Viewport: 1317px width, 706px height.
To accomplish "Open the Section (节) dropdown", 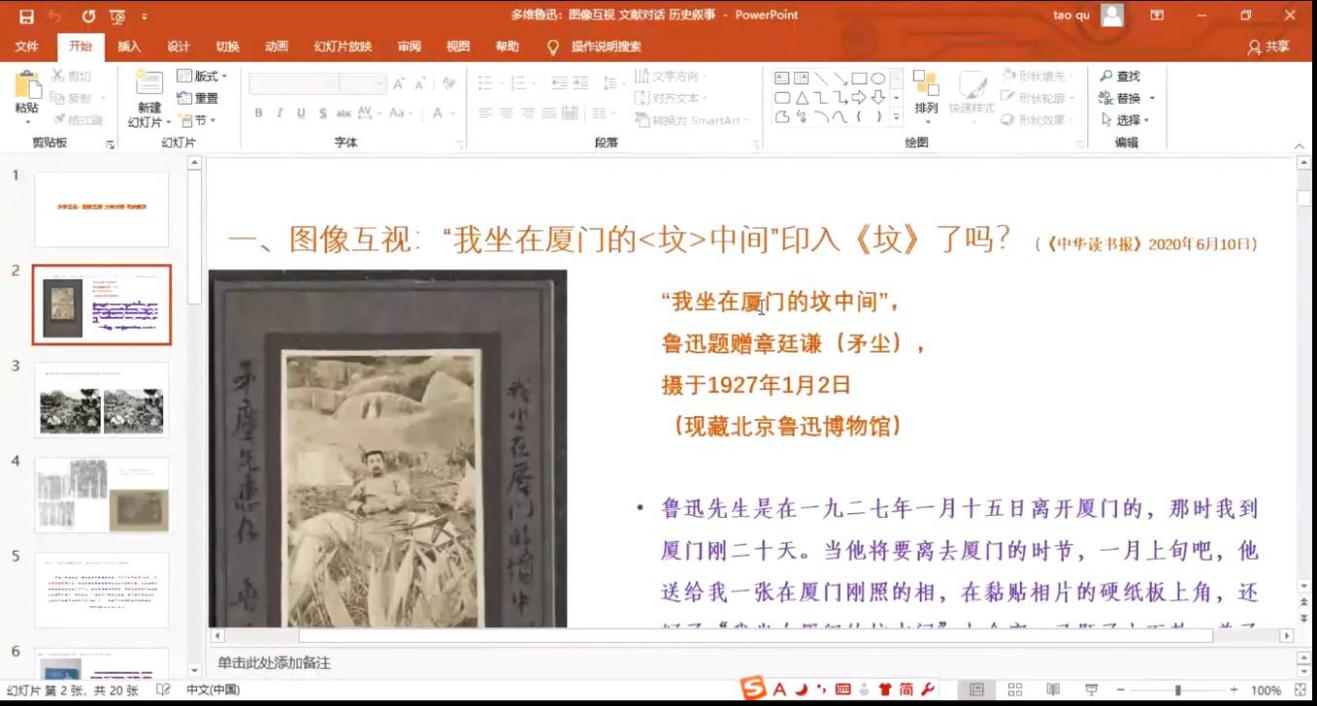I will 198,120.
